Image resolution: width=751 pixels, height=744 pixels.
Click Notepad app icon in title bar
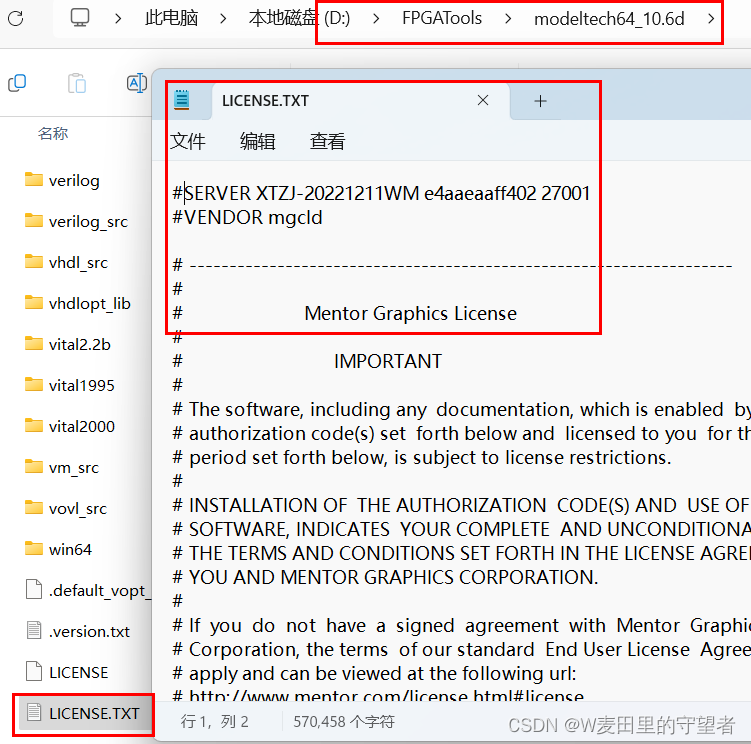click(x=182, y=100)
